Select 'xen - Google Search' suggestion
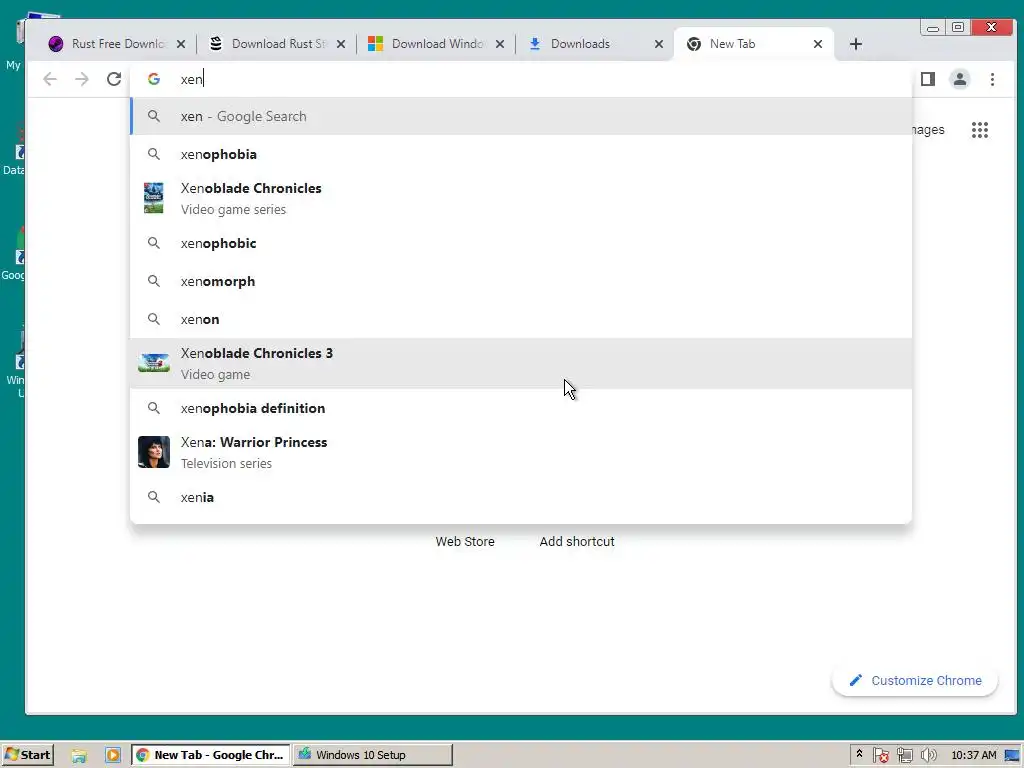The height and width of the screenshot is (768, 1024). [520, 116]
